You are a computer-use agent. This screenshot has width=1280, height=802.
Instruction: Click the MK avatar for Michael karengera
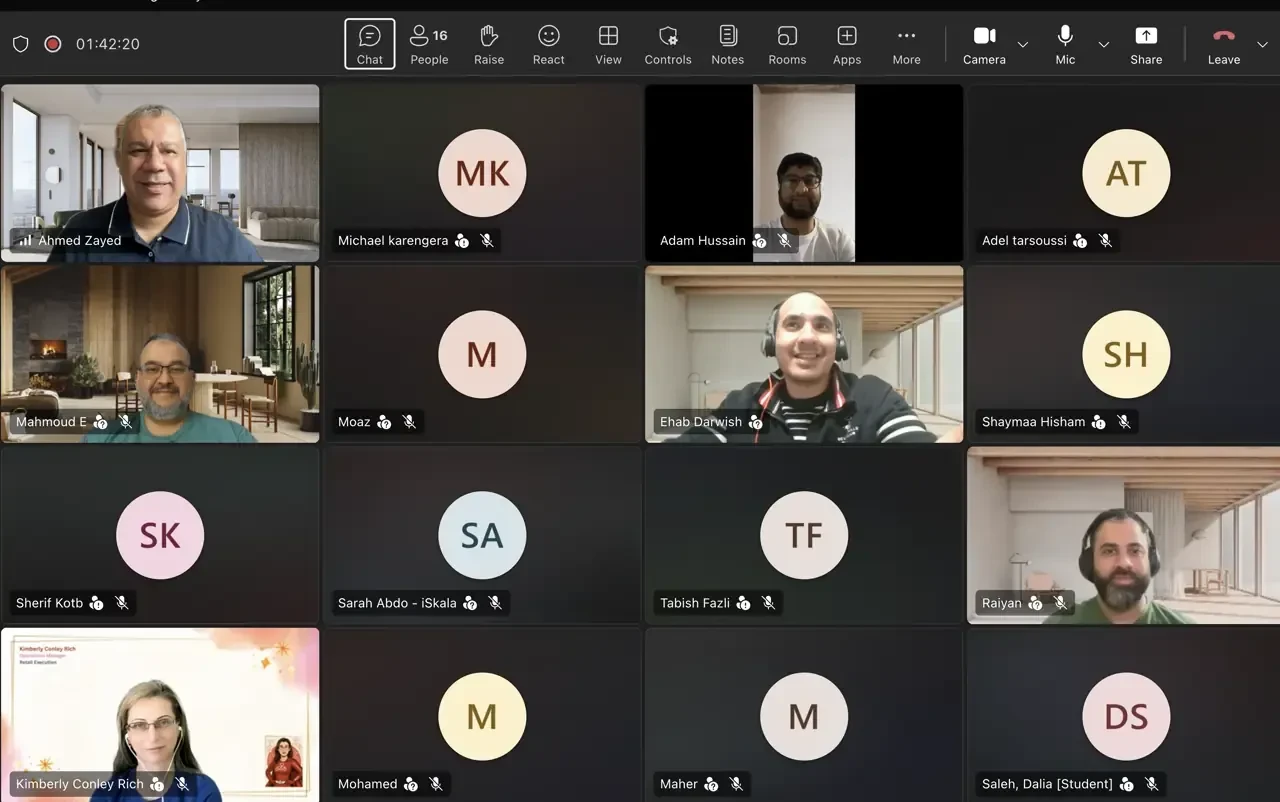pos(482,173)
